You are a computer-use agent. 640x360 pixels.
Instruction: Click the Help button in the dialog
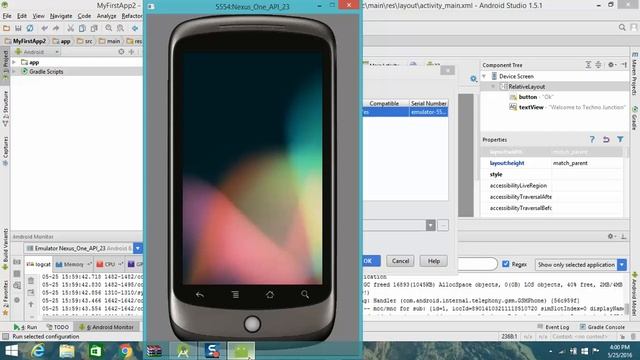433,261
